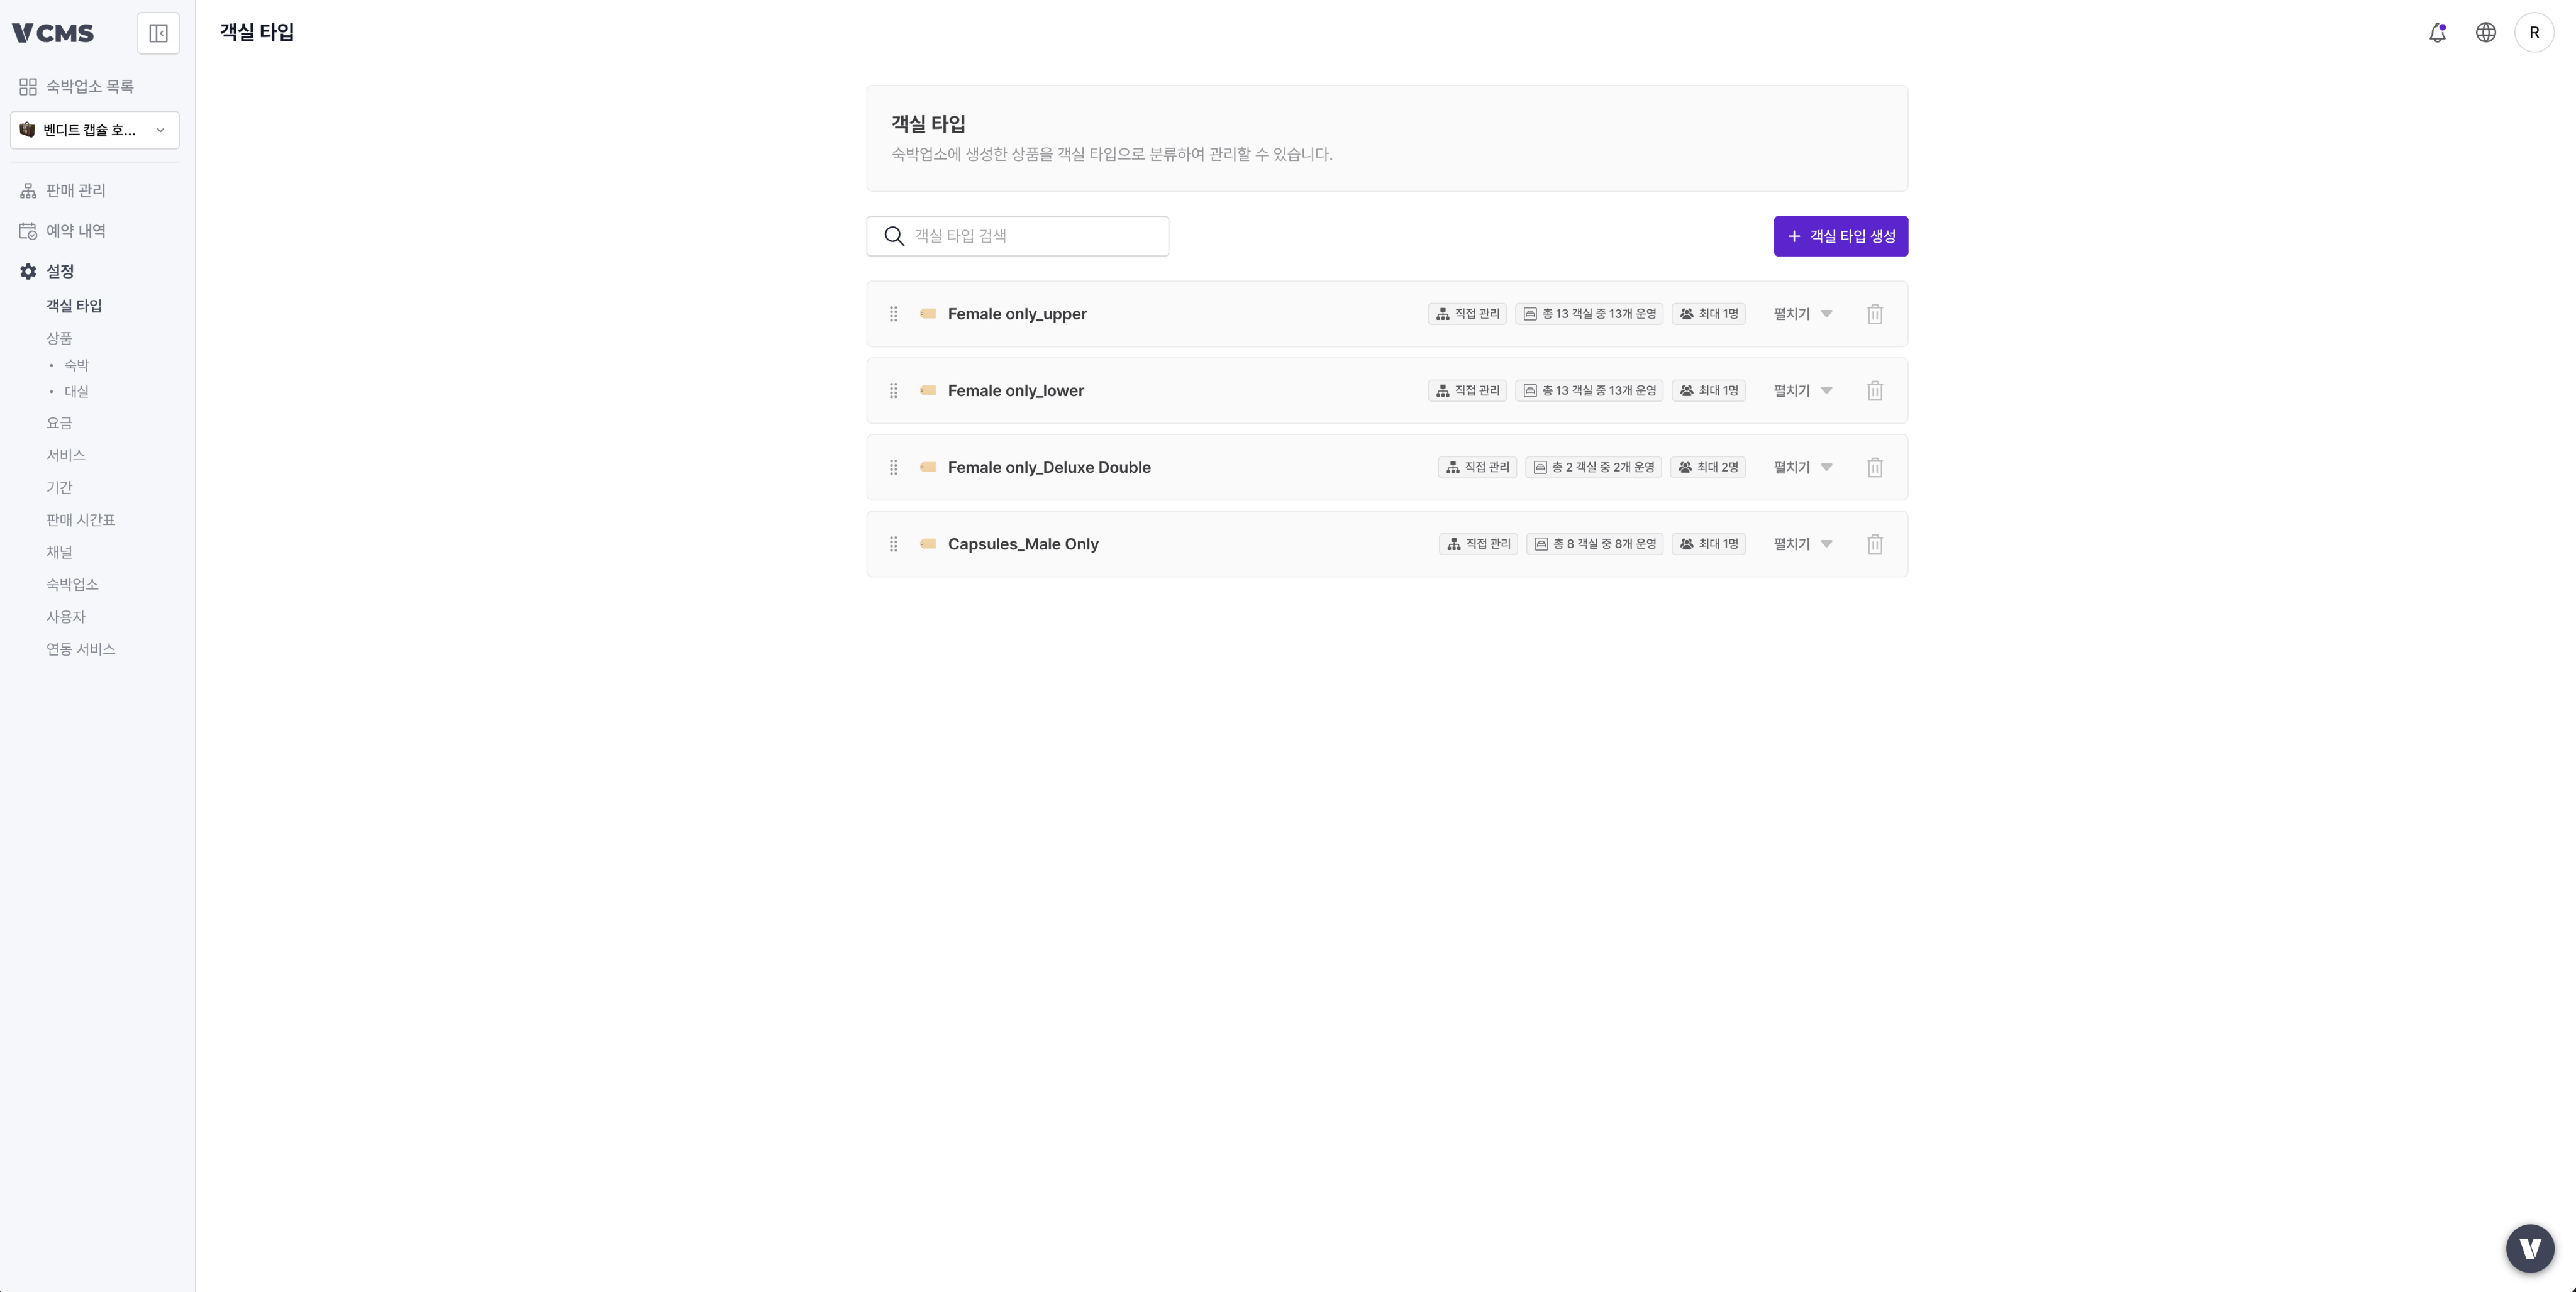Open 숙박업소 settings
This screenshot has height=1292, width=2576.
point(72,584)
